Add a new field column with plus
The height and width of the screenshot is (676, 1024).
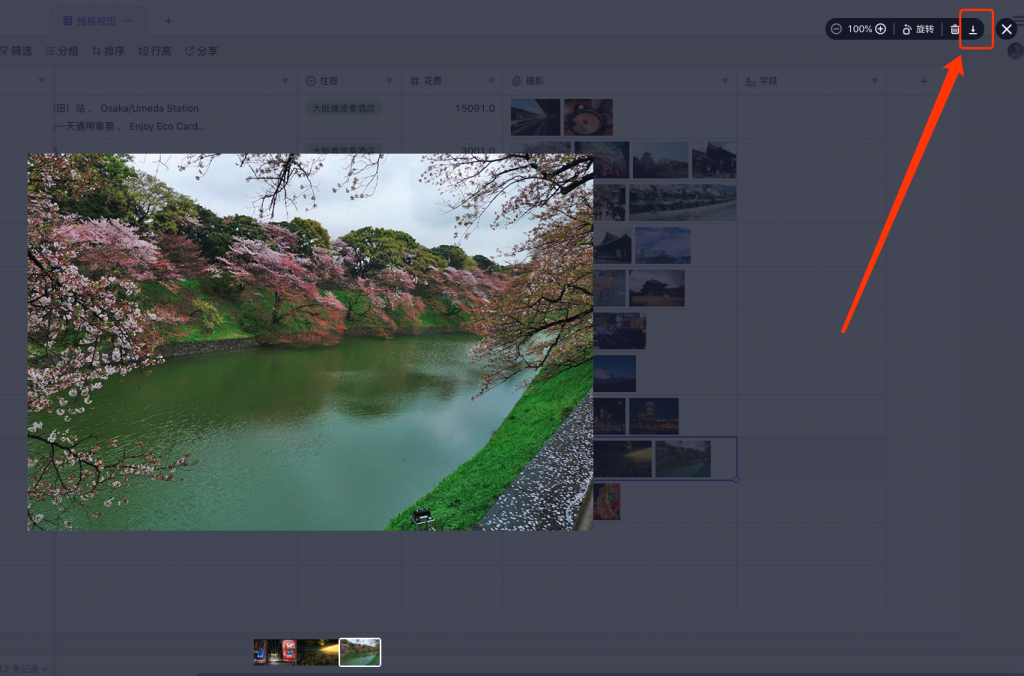click(x=923, y=81)
